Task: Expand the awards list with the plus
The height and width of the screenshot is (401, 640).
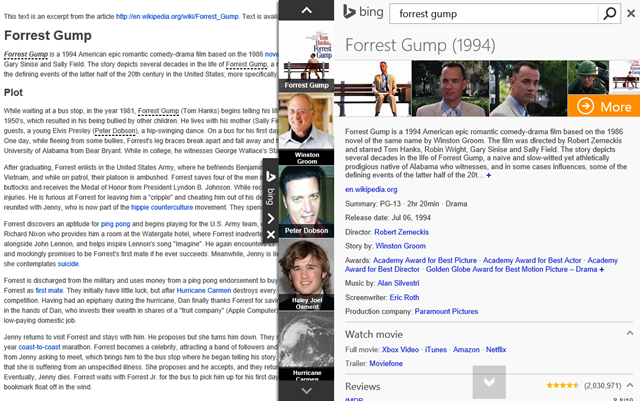Action: [x=601, y=270]
